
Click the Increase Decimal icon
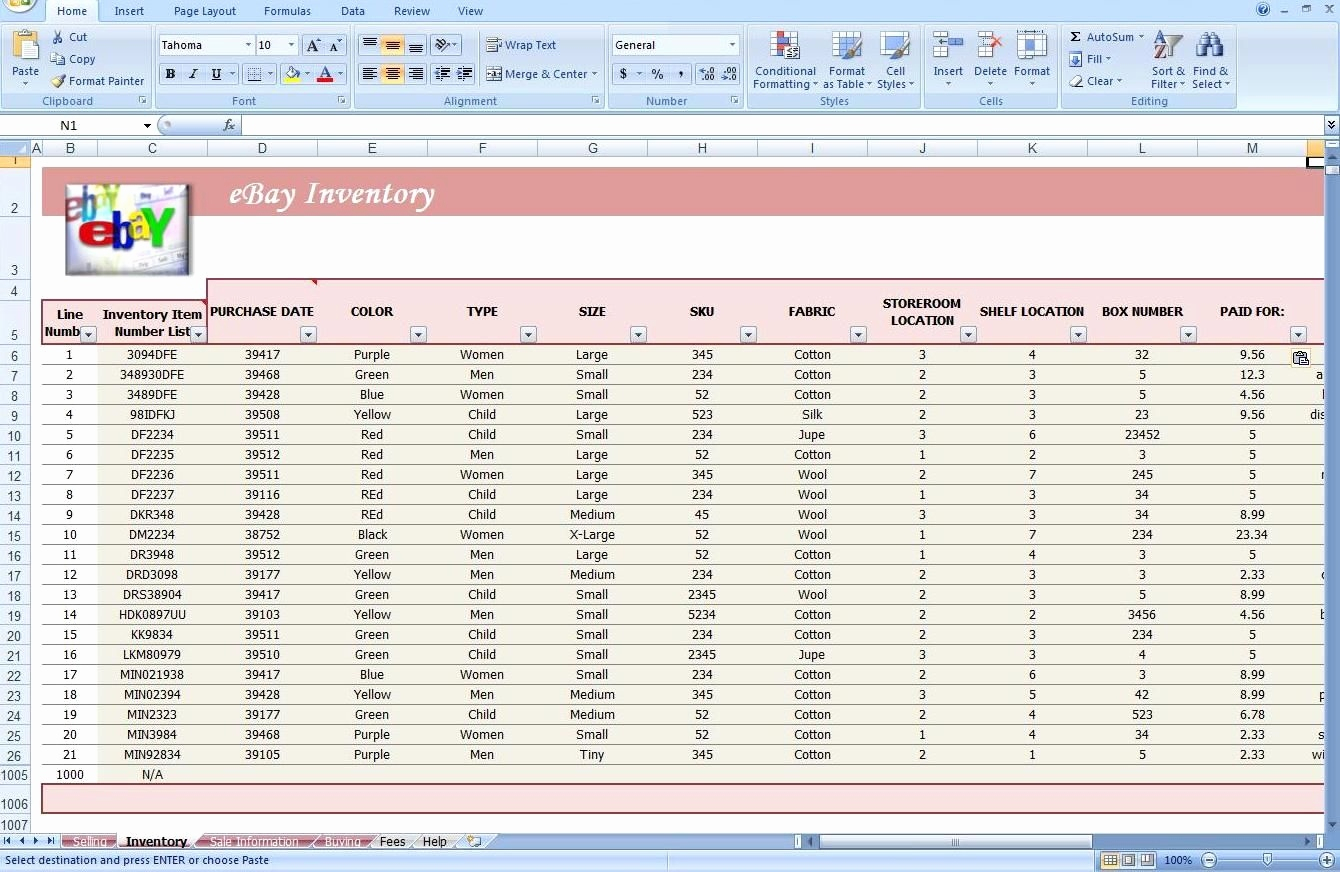(x=705, y=74)
